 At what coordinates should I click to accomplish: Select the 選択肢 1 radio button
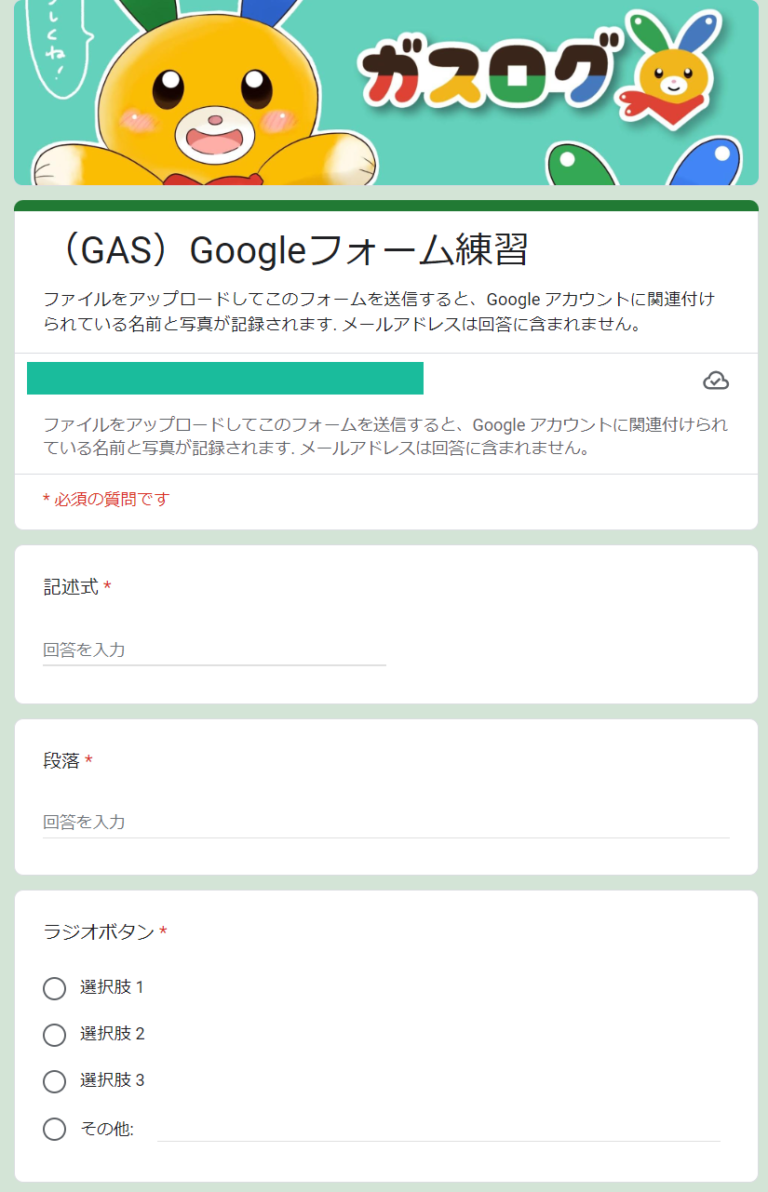[x=54, y=988]
